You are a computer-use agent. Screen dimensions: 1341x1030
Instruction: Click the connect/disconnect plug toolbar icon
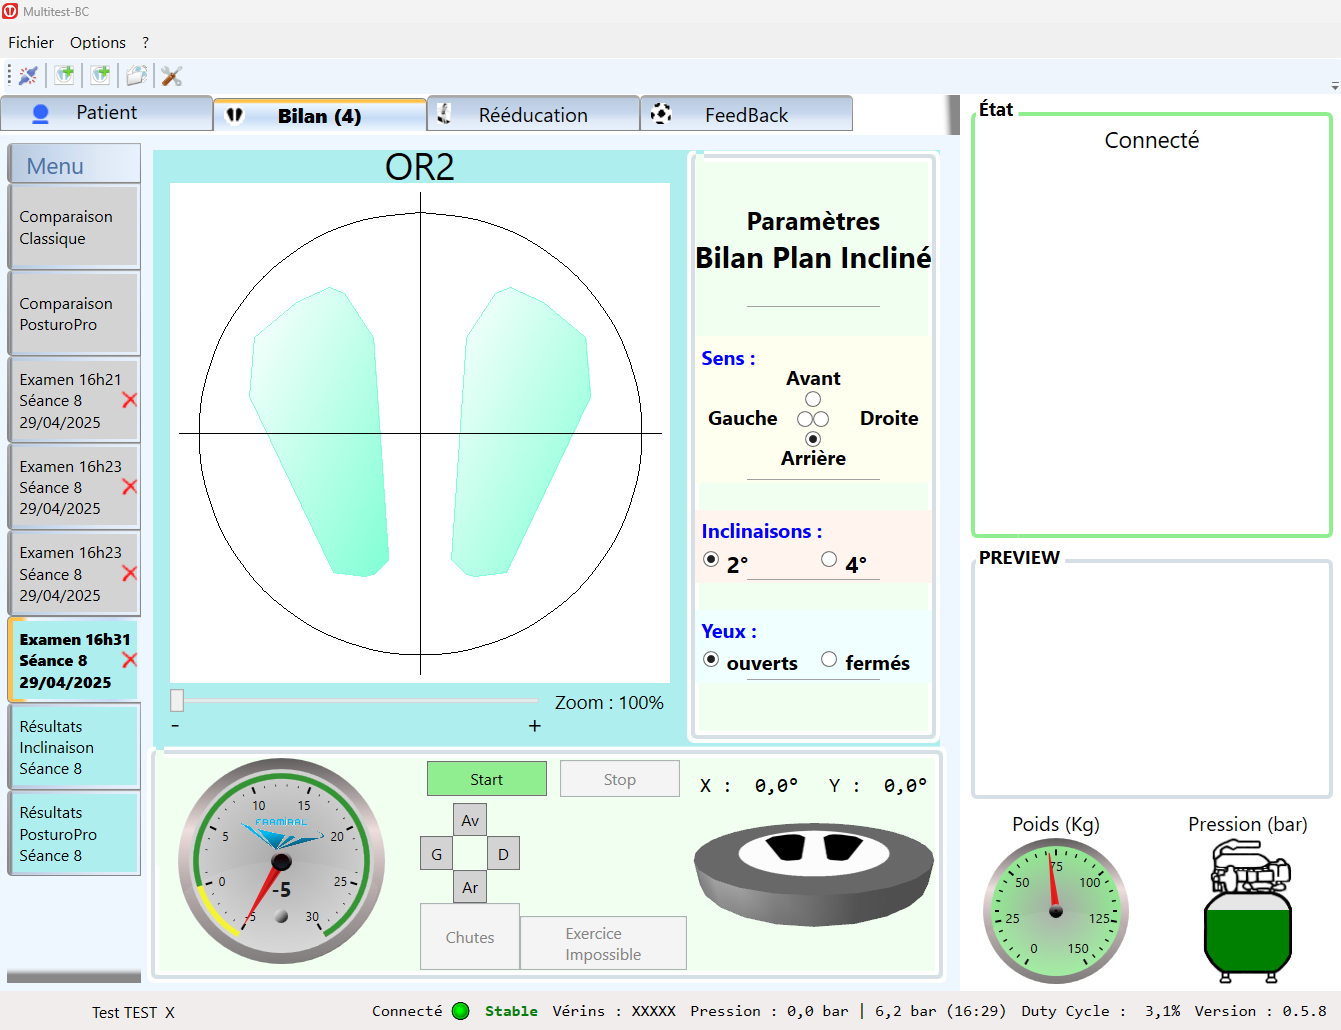[28, 75]
